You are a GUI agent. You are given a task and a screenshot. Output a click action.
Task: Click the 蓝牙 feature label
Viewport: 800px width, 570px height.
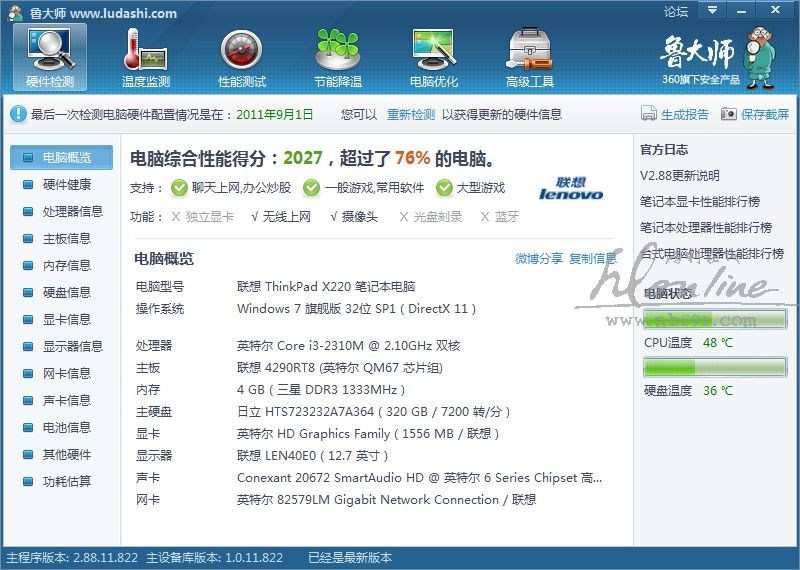(507, 217)
